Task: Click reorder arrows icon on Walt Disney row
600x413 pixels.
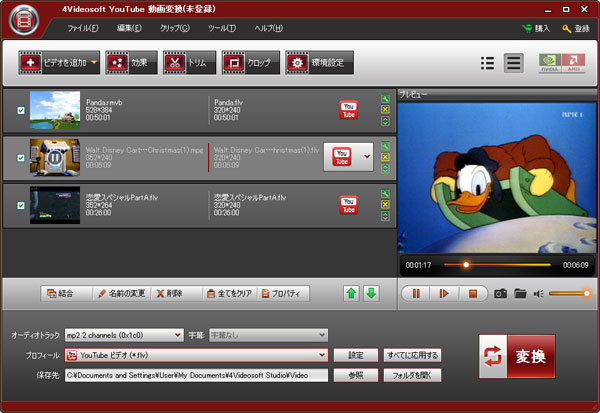Action: 385,168
